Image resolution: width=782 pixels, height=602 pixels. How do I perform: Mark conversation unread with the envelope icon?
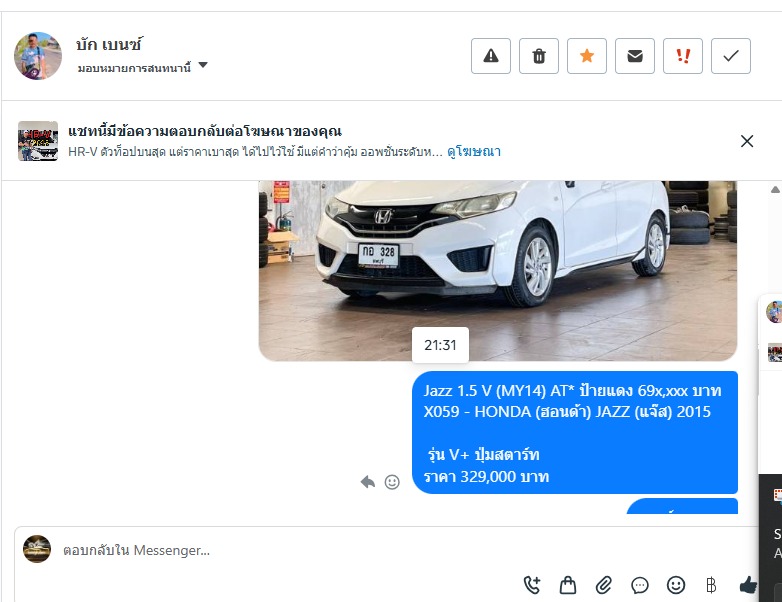635,56
